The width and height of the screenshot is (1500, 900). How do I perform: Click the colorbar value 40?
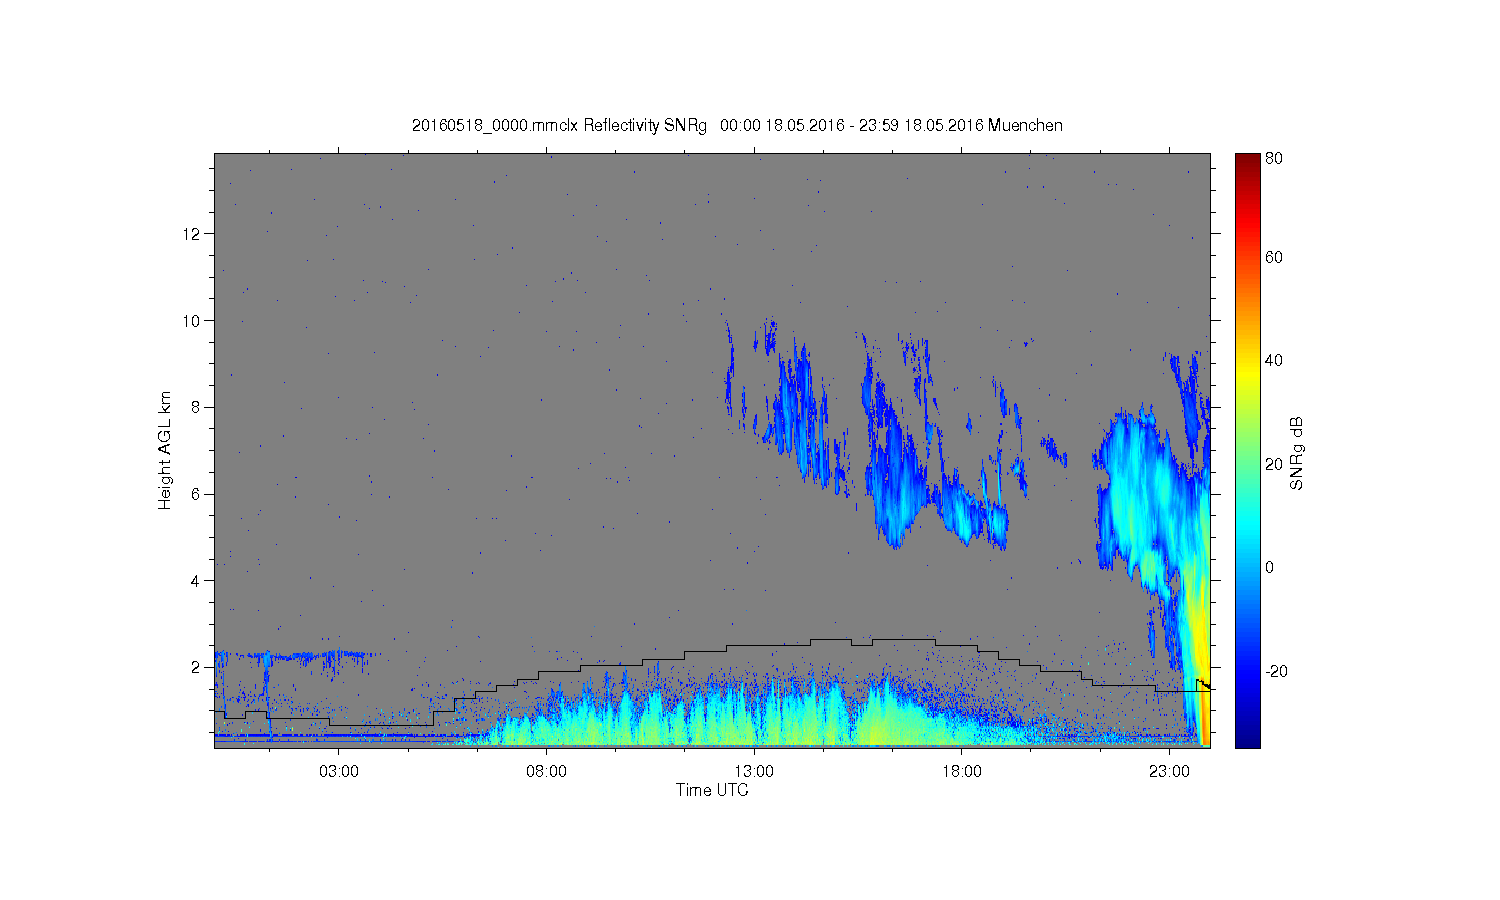tap(1274, 361)
